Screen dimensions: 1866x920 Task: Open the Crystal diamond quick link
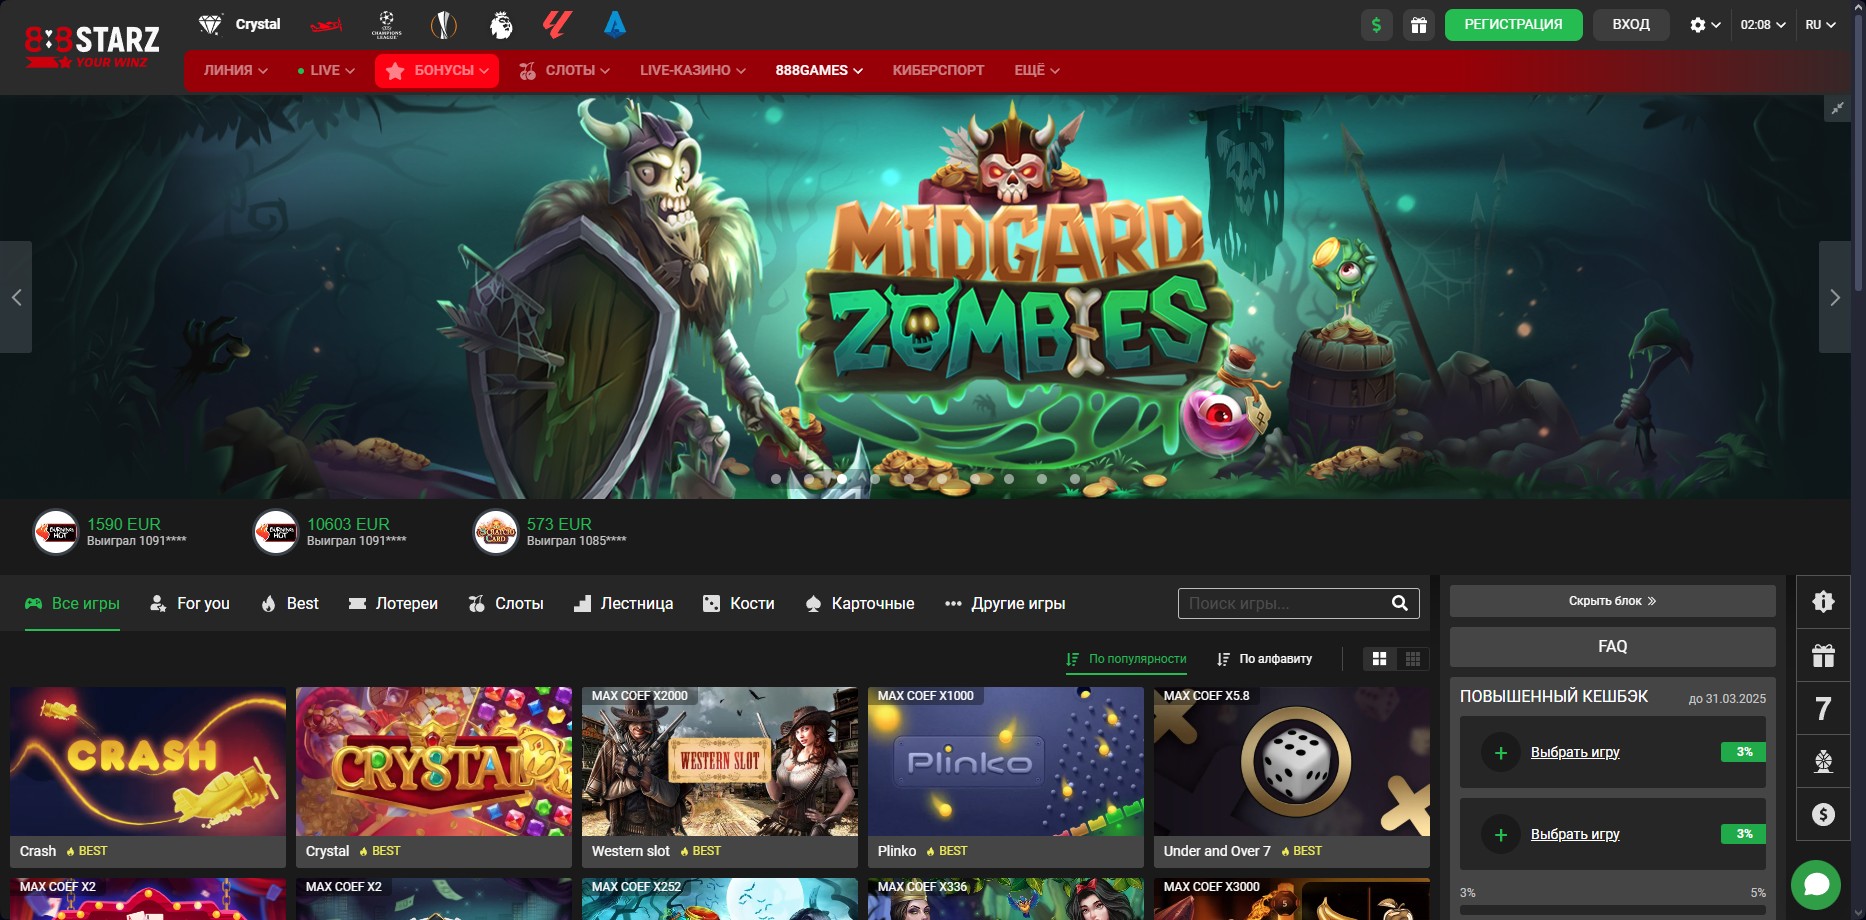239,24
